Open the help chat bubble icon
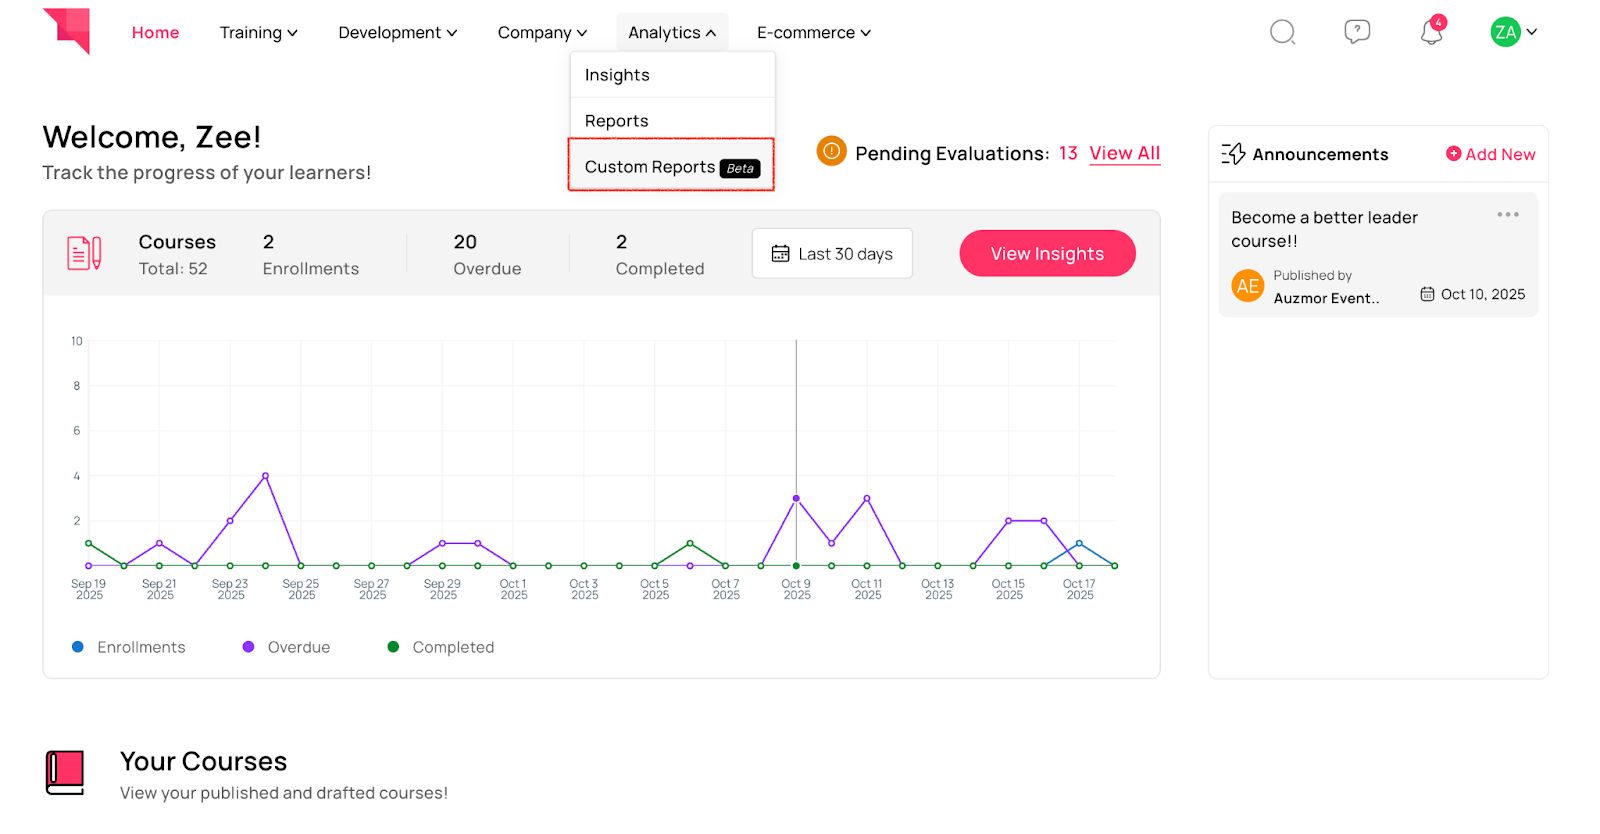Image resolution: width=1600 pixels, height=834 pixels. tap(1357, 32)
